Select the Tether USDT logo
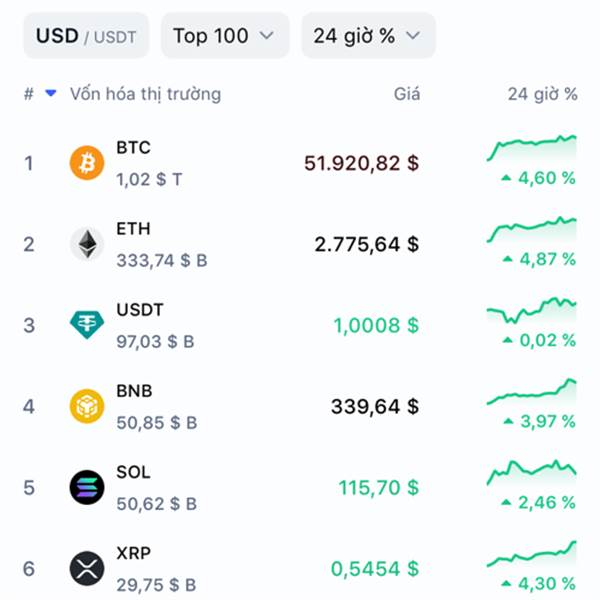 coord(87,325)
